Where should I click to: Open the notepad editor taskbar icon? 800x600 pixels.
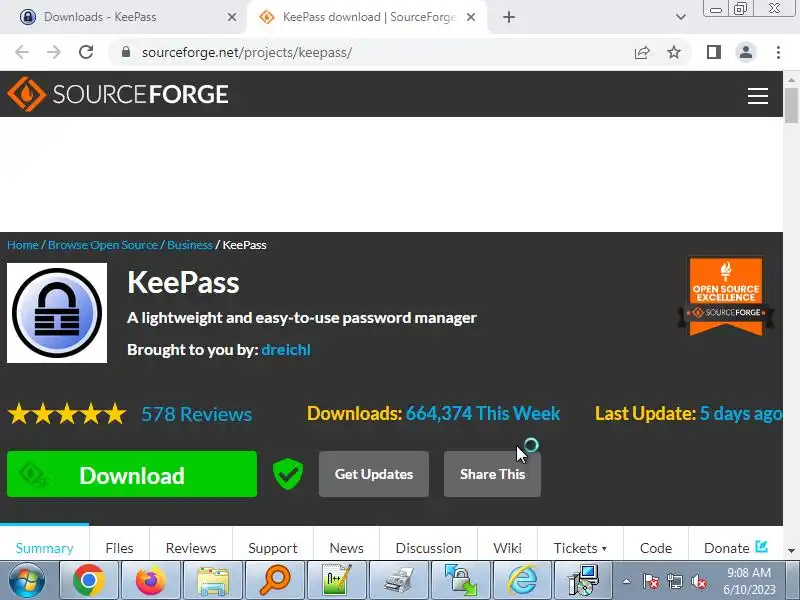pos(336,580)
